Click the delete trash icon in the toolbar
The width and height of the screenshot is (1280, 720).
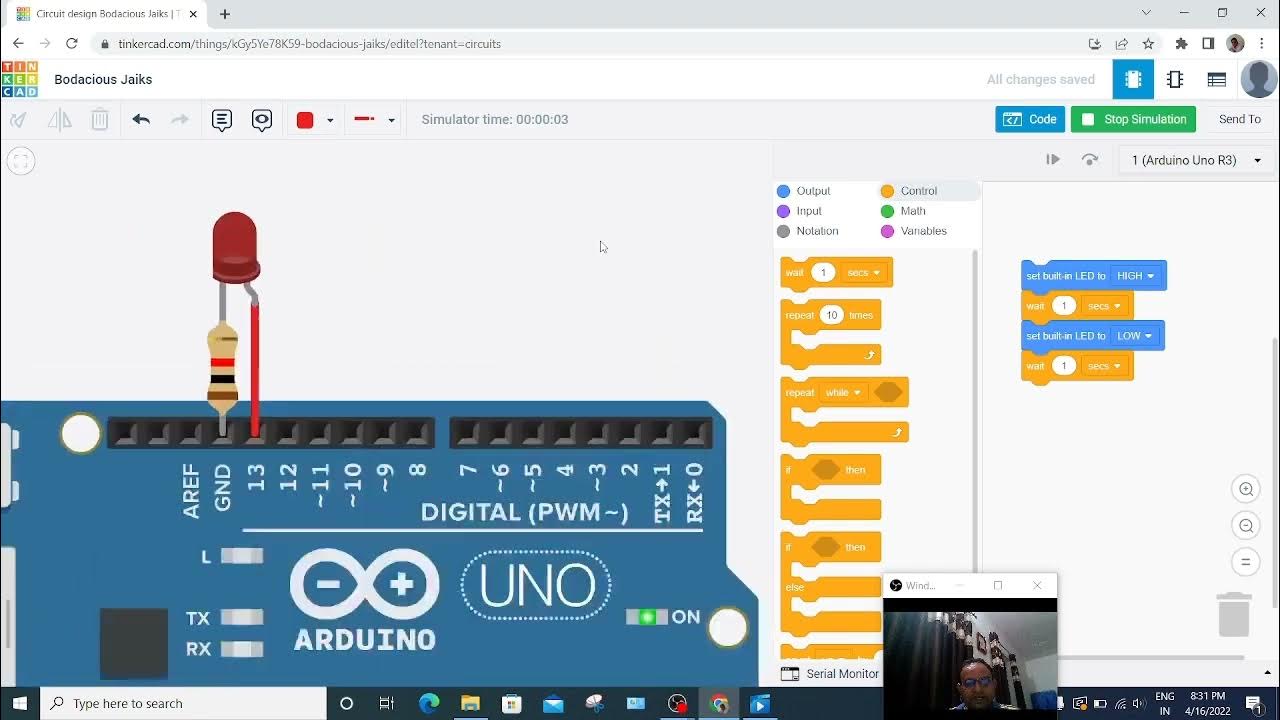click(100, 120)
